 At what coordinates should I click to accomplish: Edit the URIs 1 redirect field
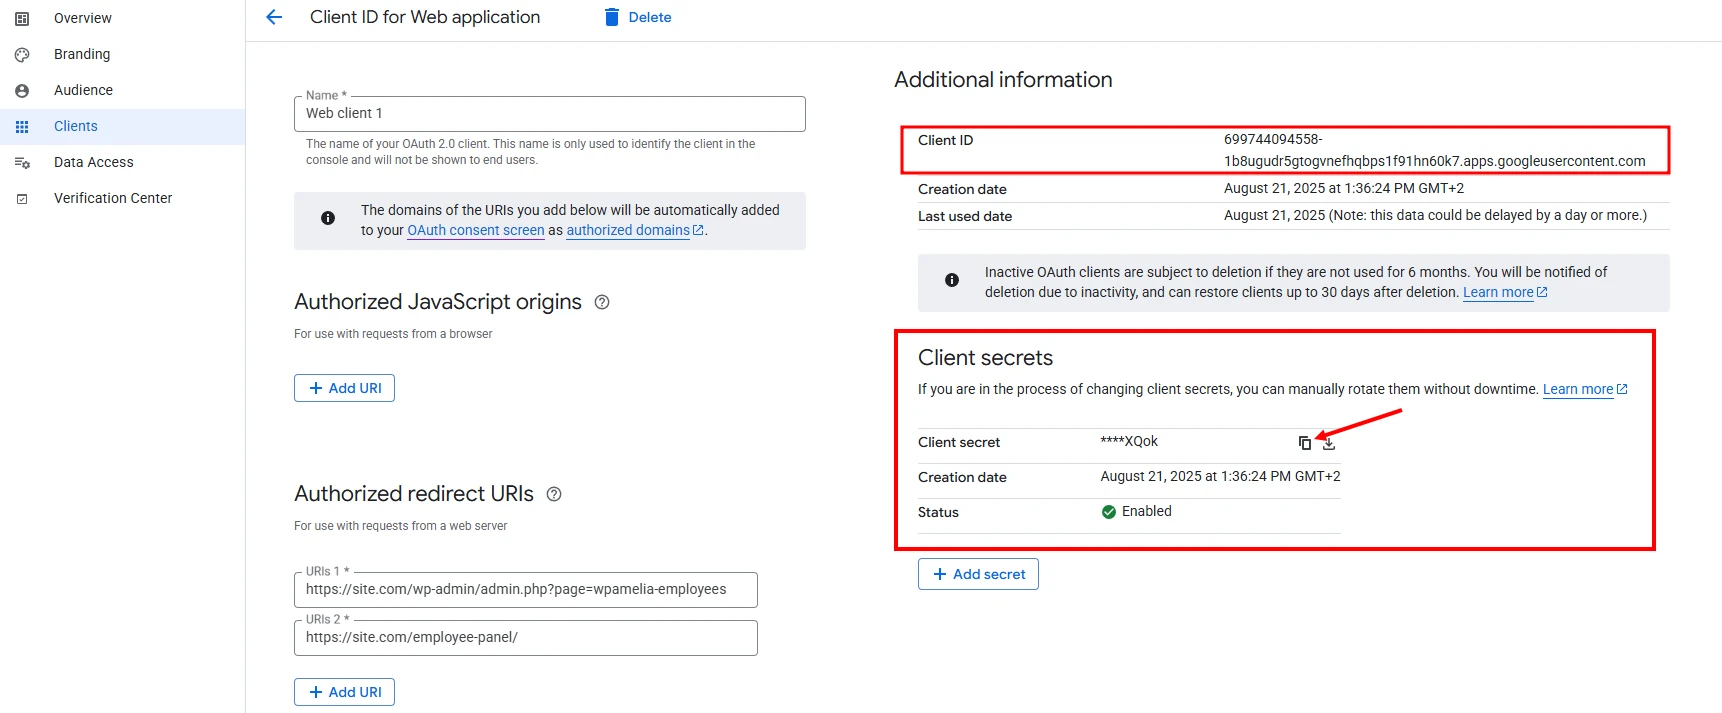pyautogui.click(x=526, y=590)
